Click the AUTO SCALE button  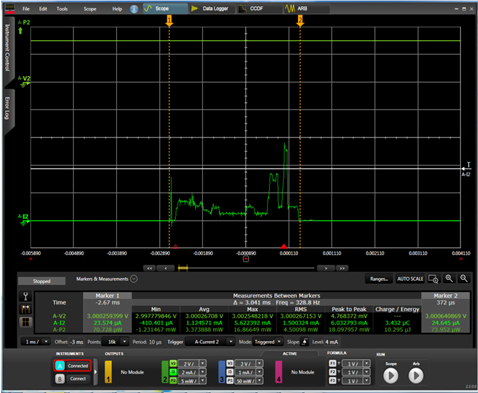click(x=410, y=279)
